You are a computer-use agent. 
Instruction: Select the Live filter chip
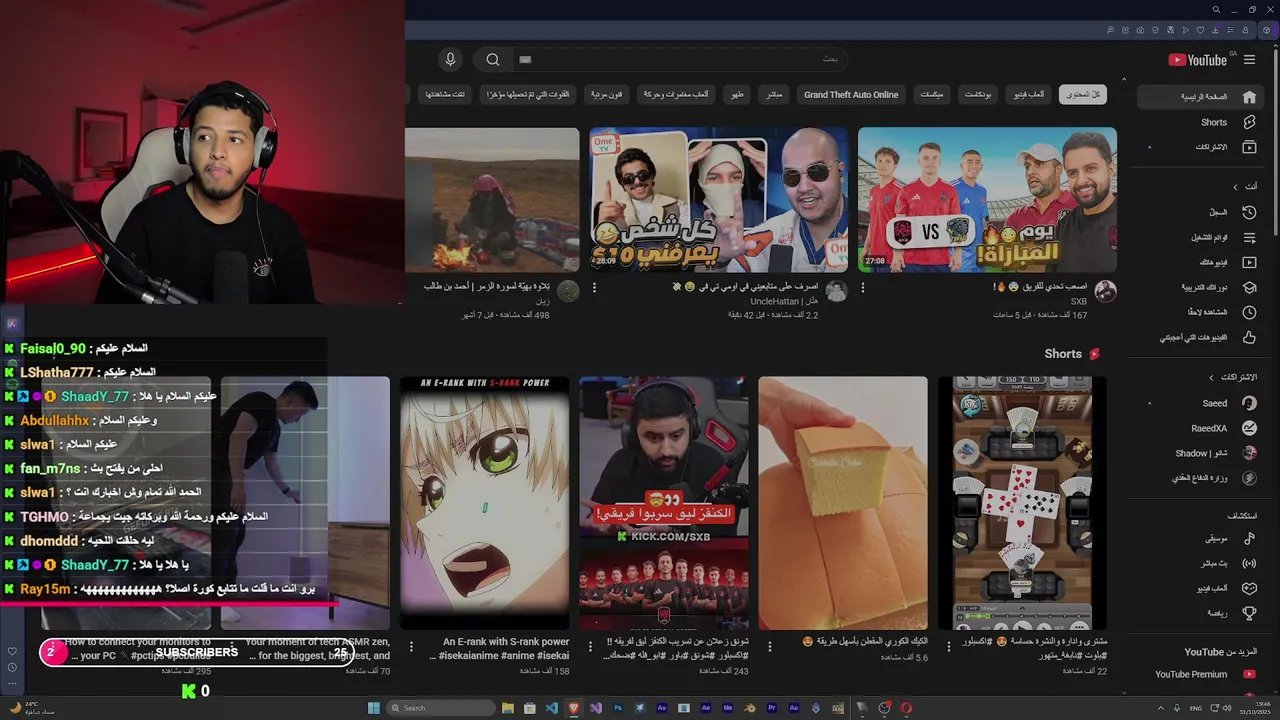coord(773,95)
